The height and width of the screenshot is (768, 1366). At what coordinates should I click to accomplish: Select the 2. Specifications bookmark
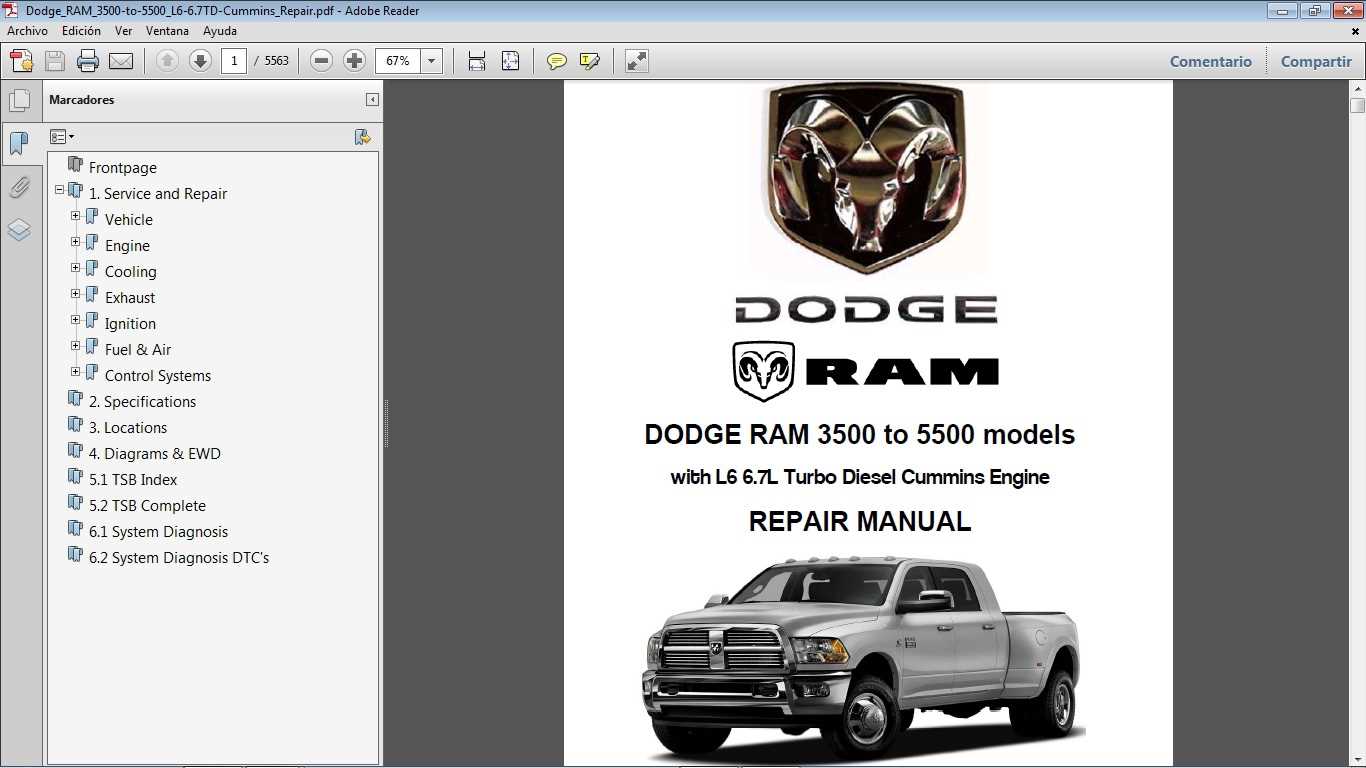point(142,402)
